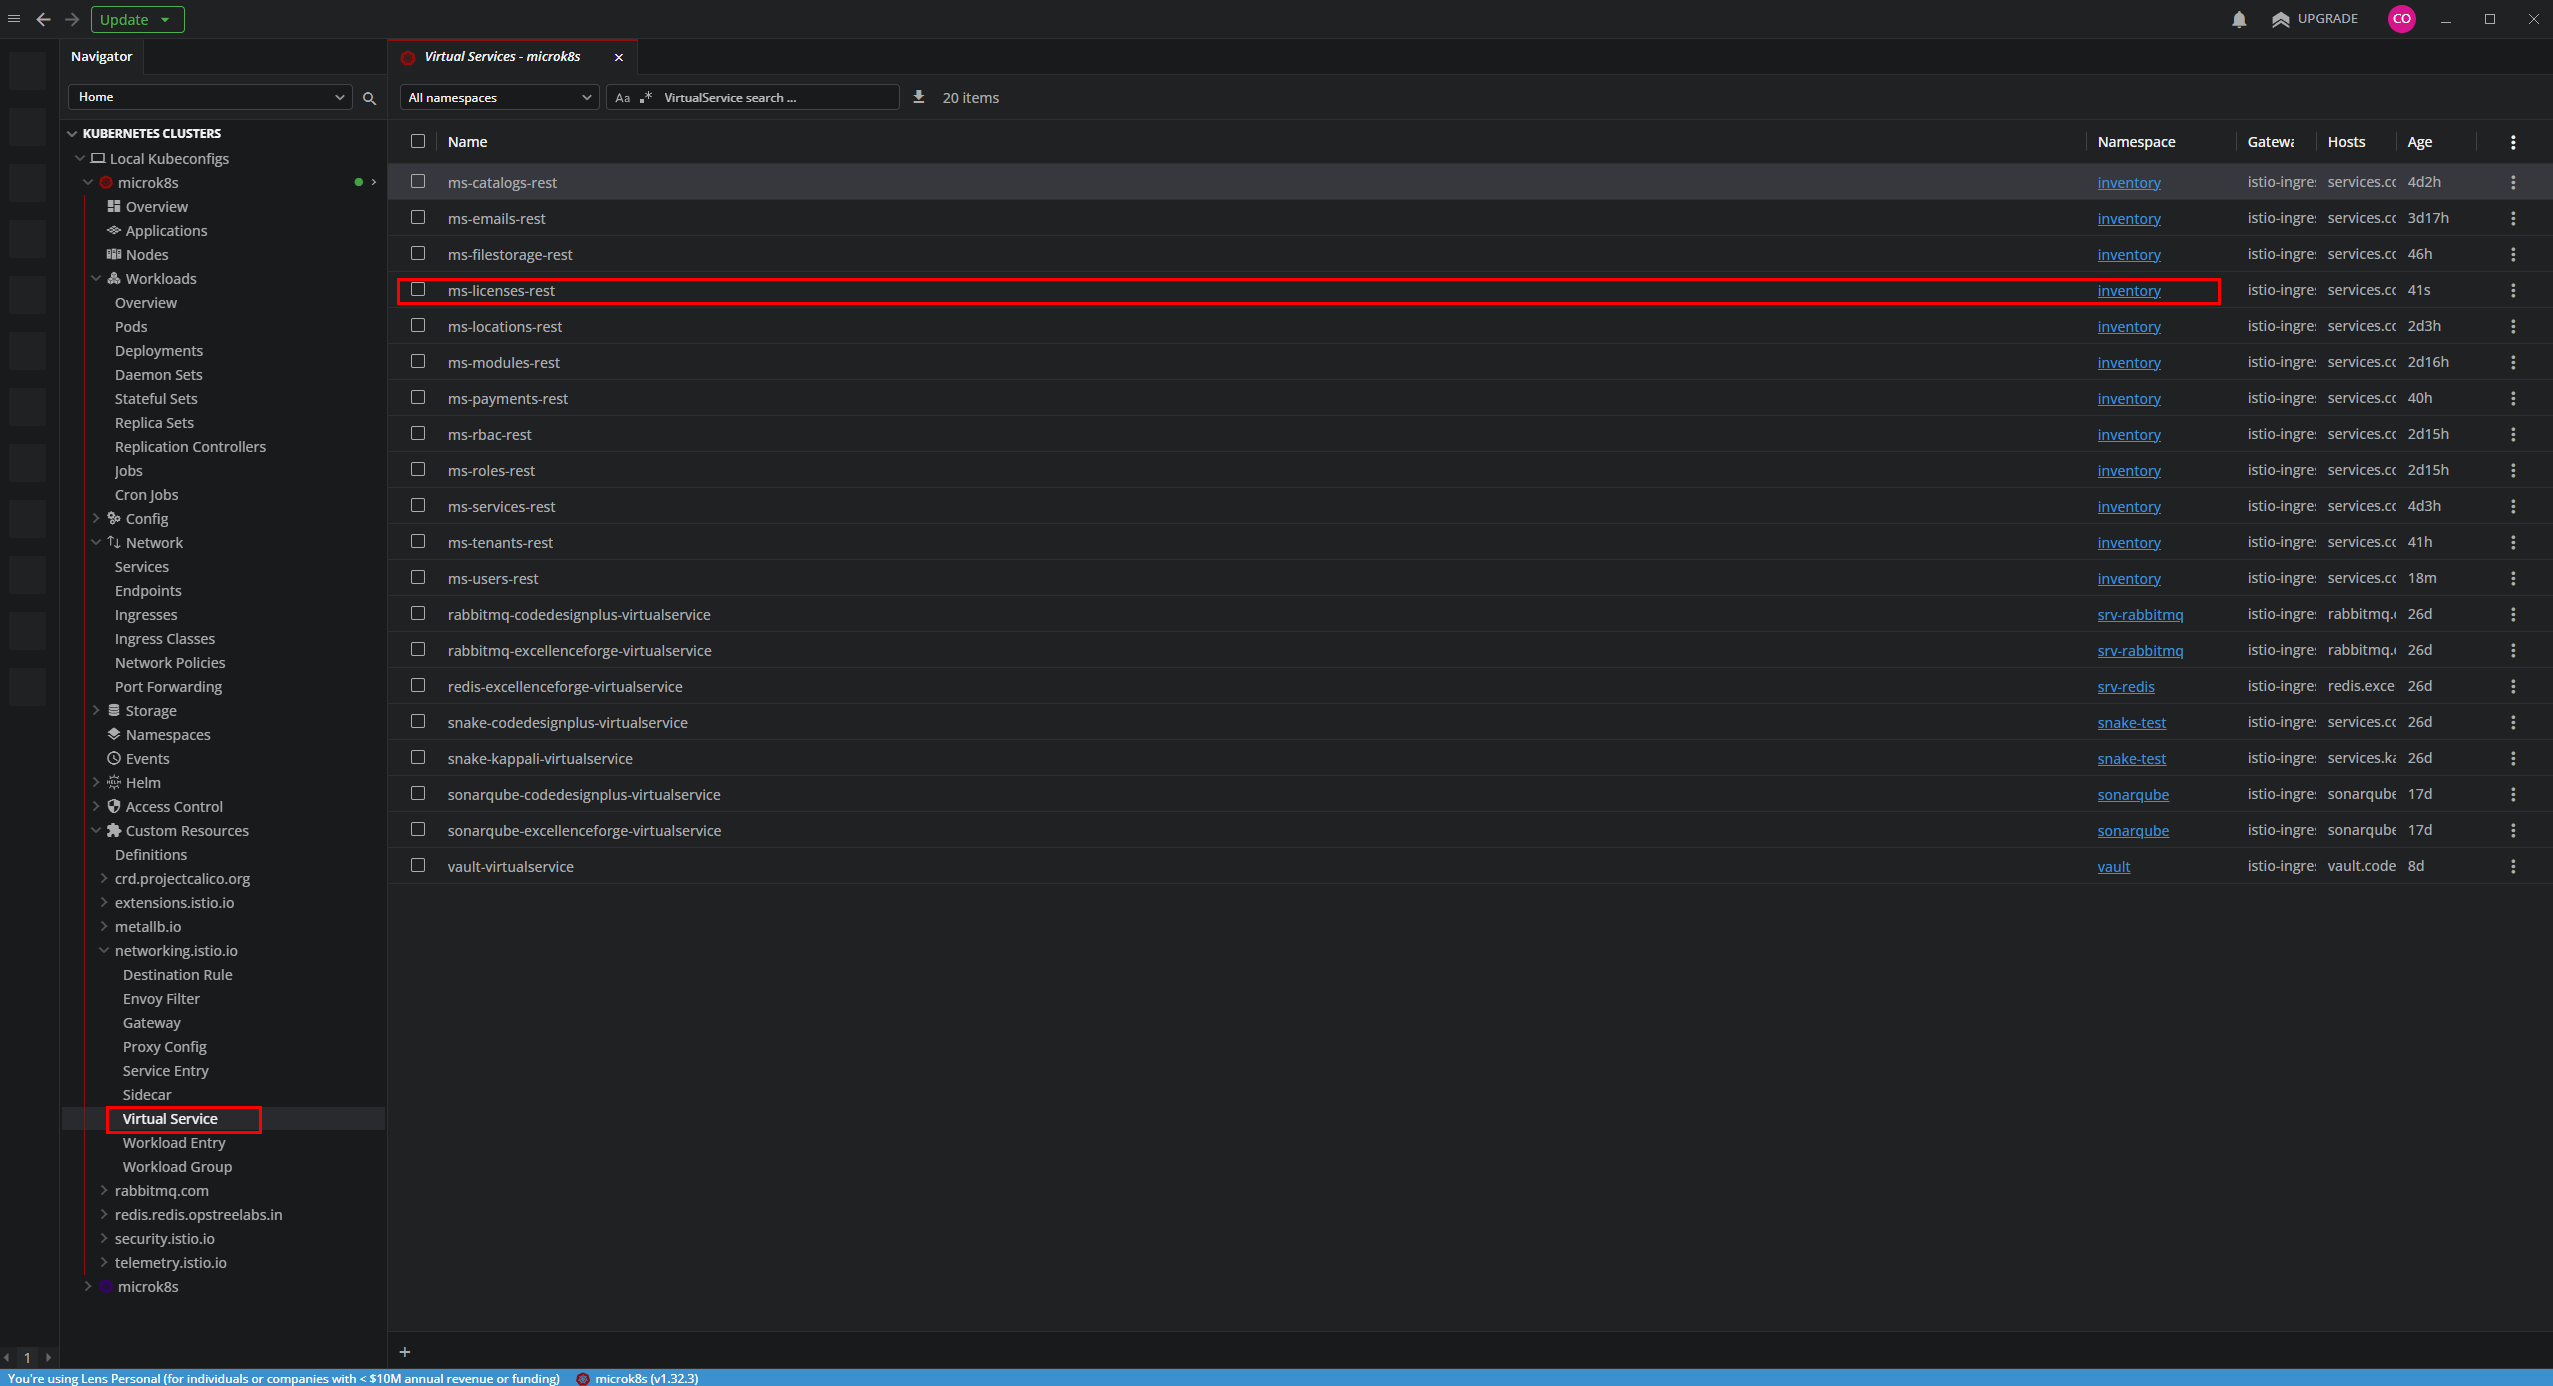Viewport: 2553px width, 1386px height.
Task: Open vault namespace link
Action: click(x=2114, y=866)
